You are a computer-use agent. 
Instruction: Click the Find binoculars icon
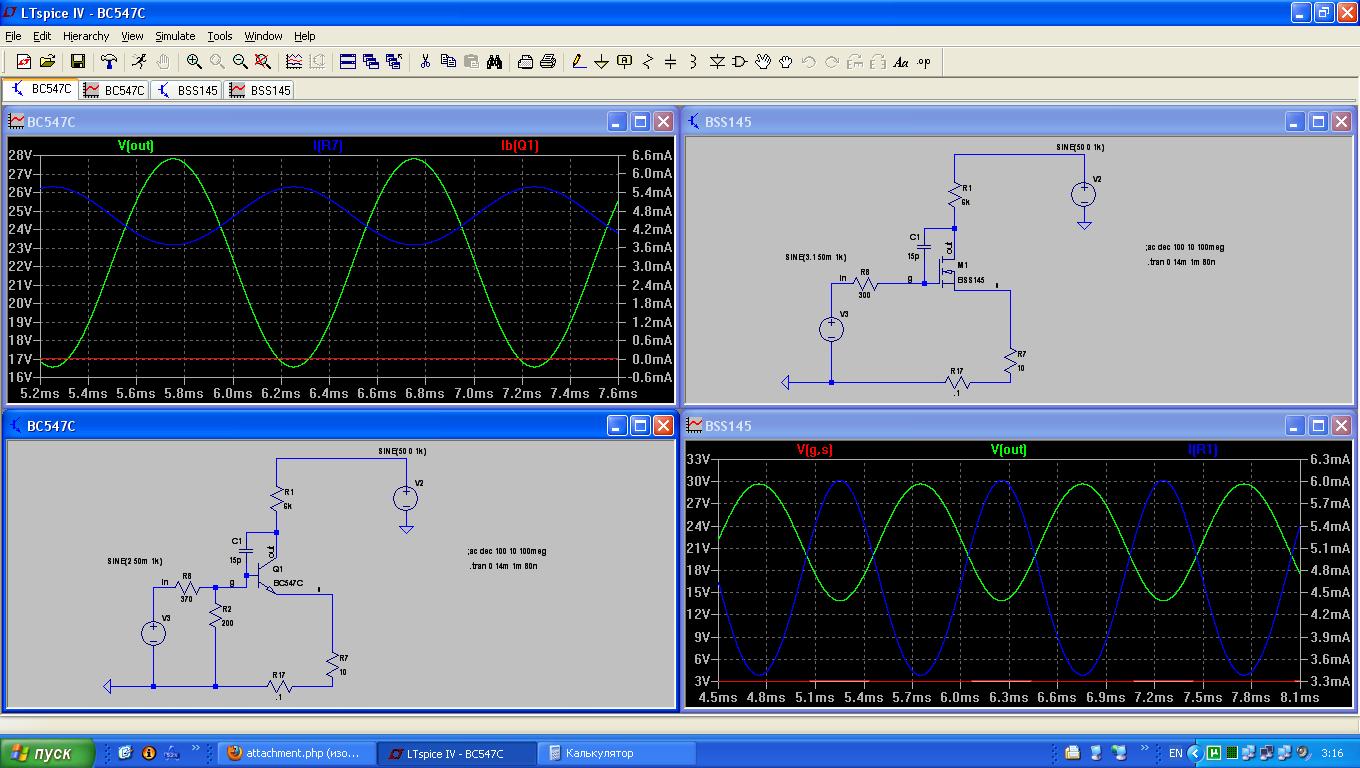click(494, 62)
